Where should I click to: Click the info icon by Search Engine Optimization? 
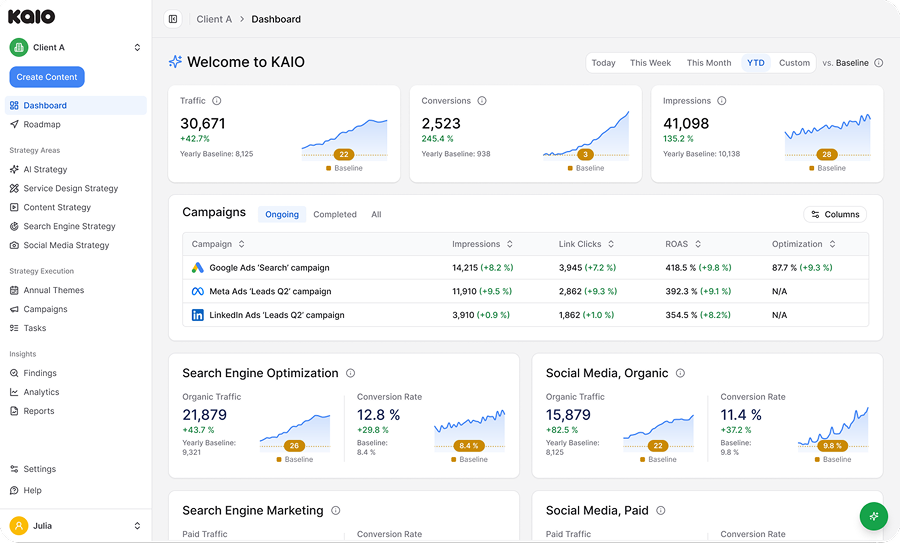[x=350, y=373]
